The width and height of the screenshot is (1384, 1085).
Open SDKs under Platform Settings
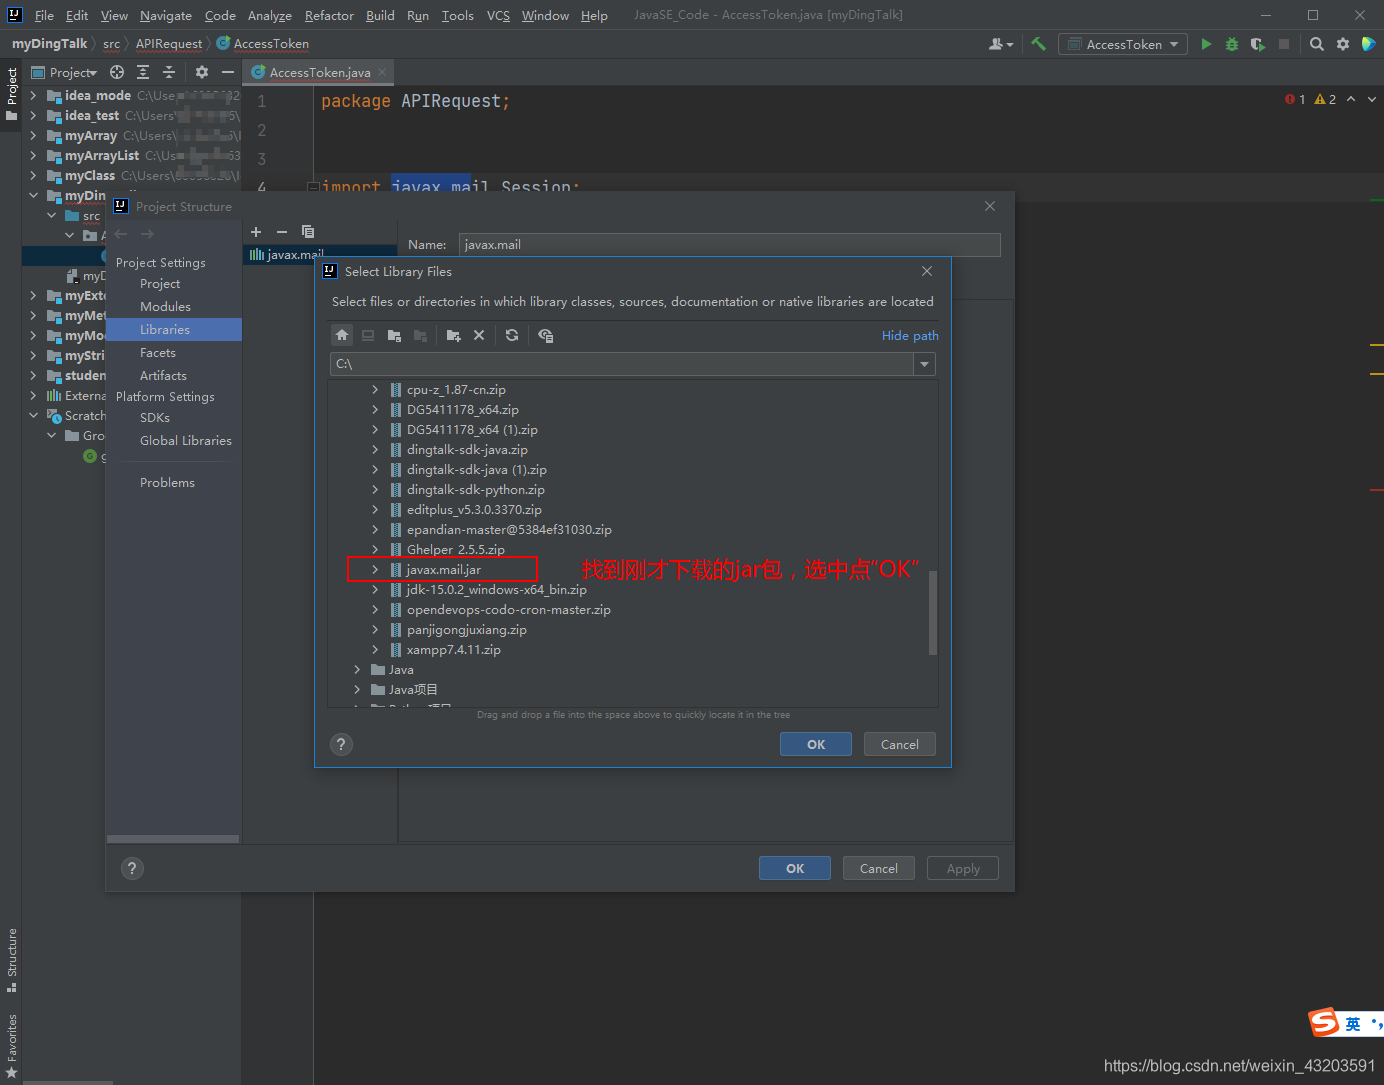tap(155, 418)
